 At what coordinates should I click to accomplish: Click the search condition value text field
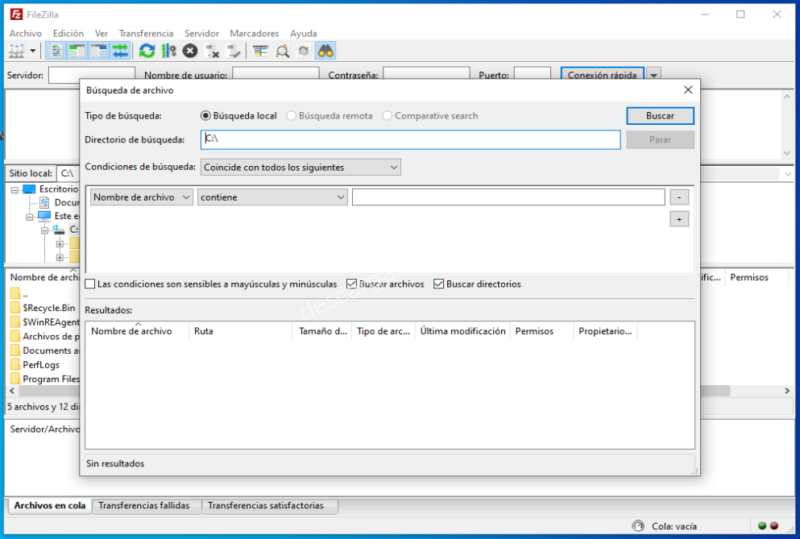[x=508, y=198]
